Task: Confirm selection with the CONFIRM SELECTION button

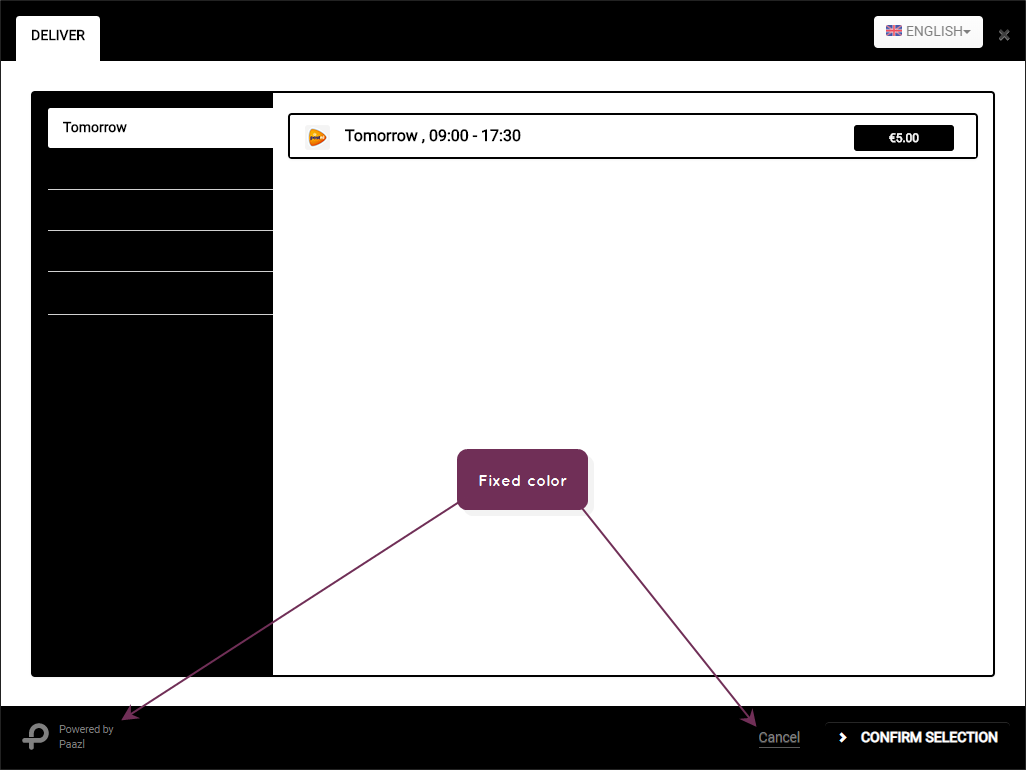Action: coord(917,738)
